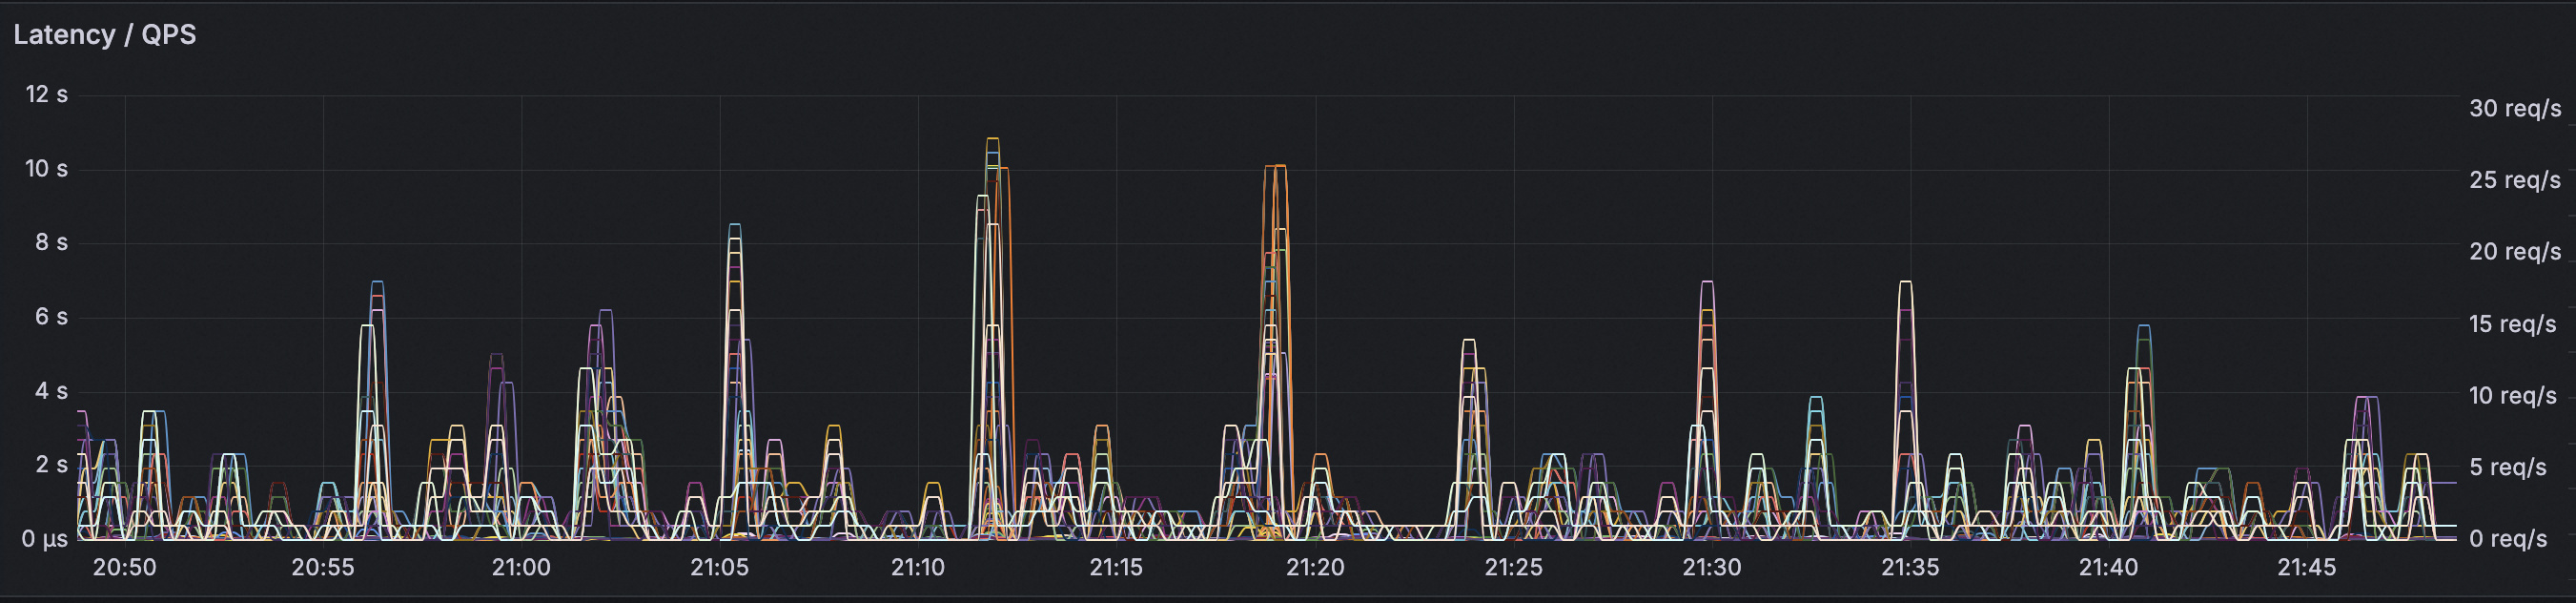The height and width of the screenshot is (603, 2576).
Task: Select the 21:15 time axis label
Action: pos(1116,567)
